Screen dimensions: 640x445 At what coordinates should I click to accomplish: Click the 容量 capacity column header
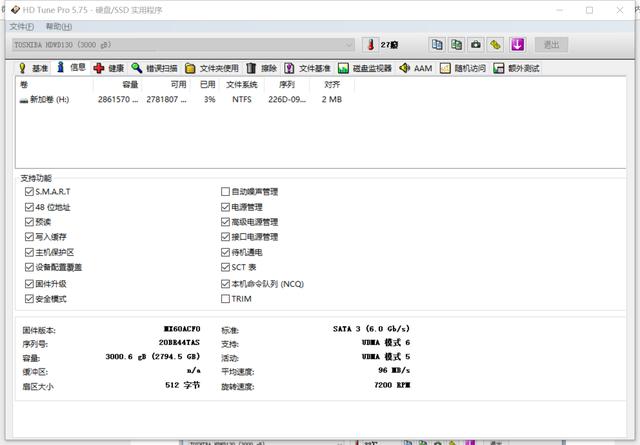tap(118, 85)
